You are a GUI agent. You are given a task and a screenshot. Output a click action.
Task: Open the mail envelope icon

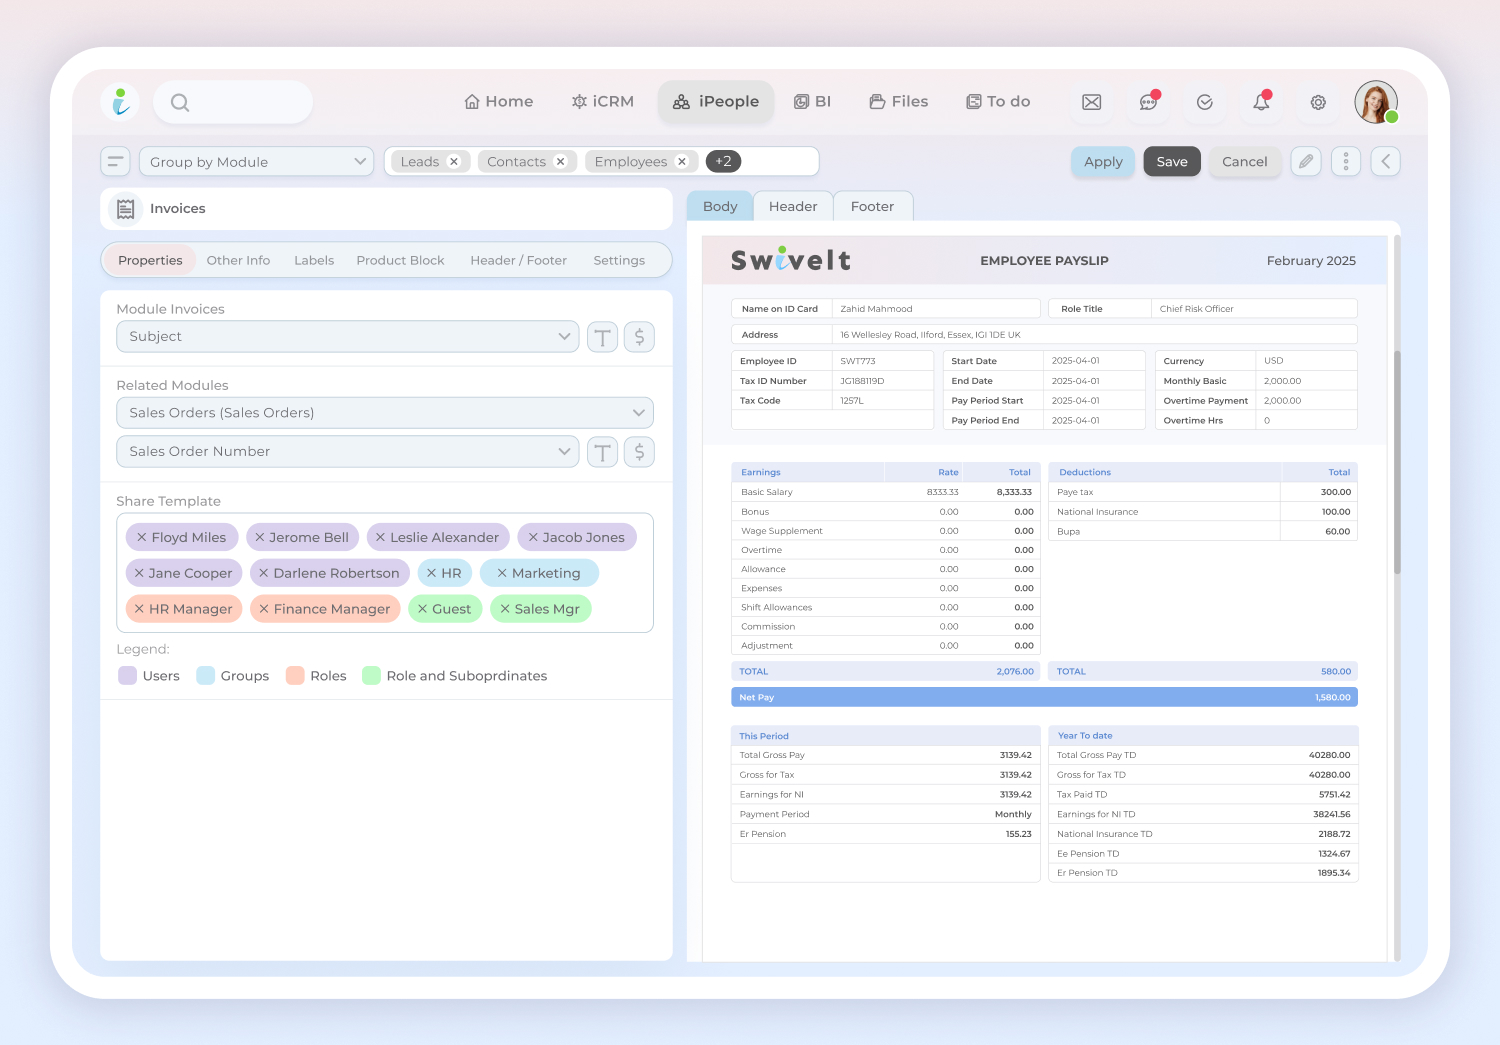[x=1092, y=102]
